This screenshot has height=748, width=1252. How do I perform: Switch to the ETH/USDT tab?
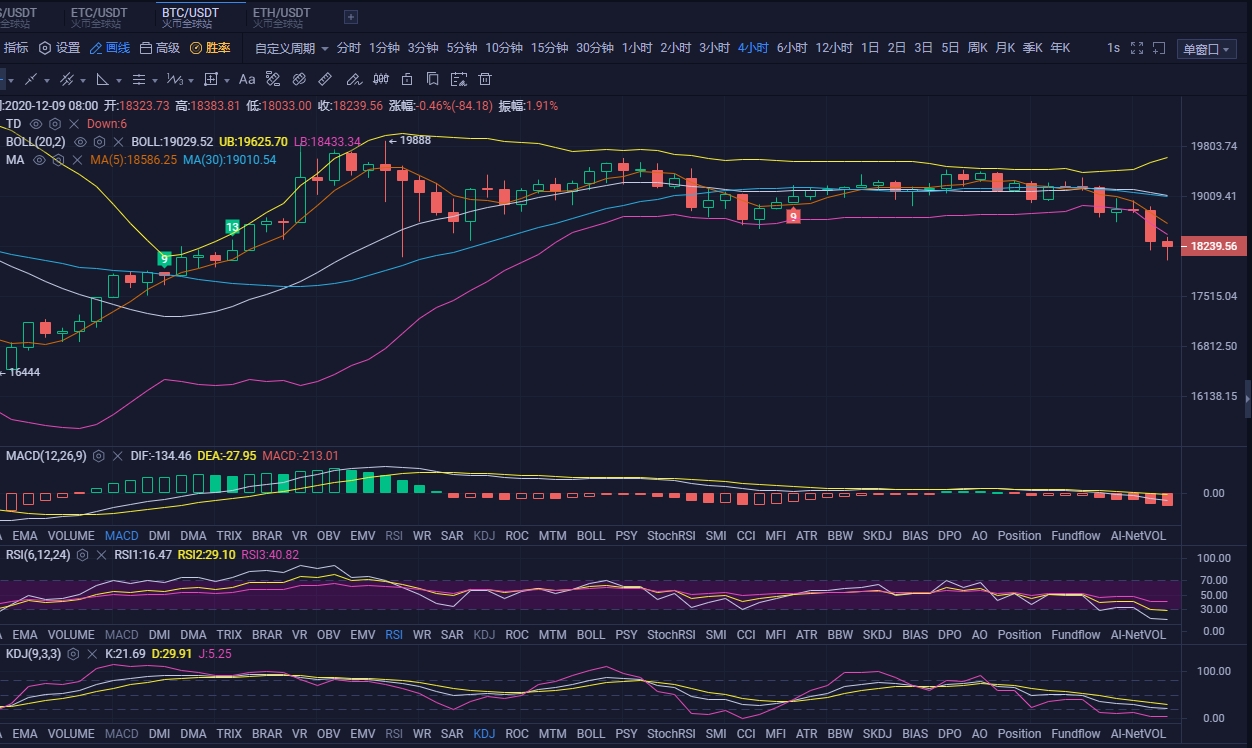click(x=281, y=13)
